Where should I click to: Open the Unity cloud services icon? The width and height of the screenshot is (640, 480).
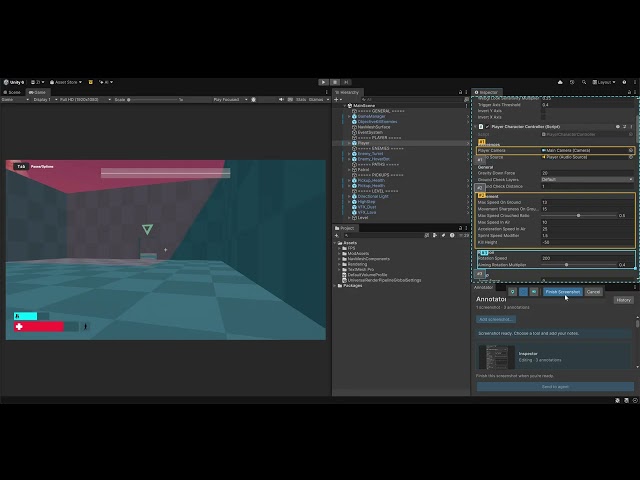560,82
